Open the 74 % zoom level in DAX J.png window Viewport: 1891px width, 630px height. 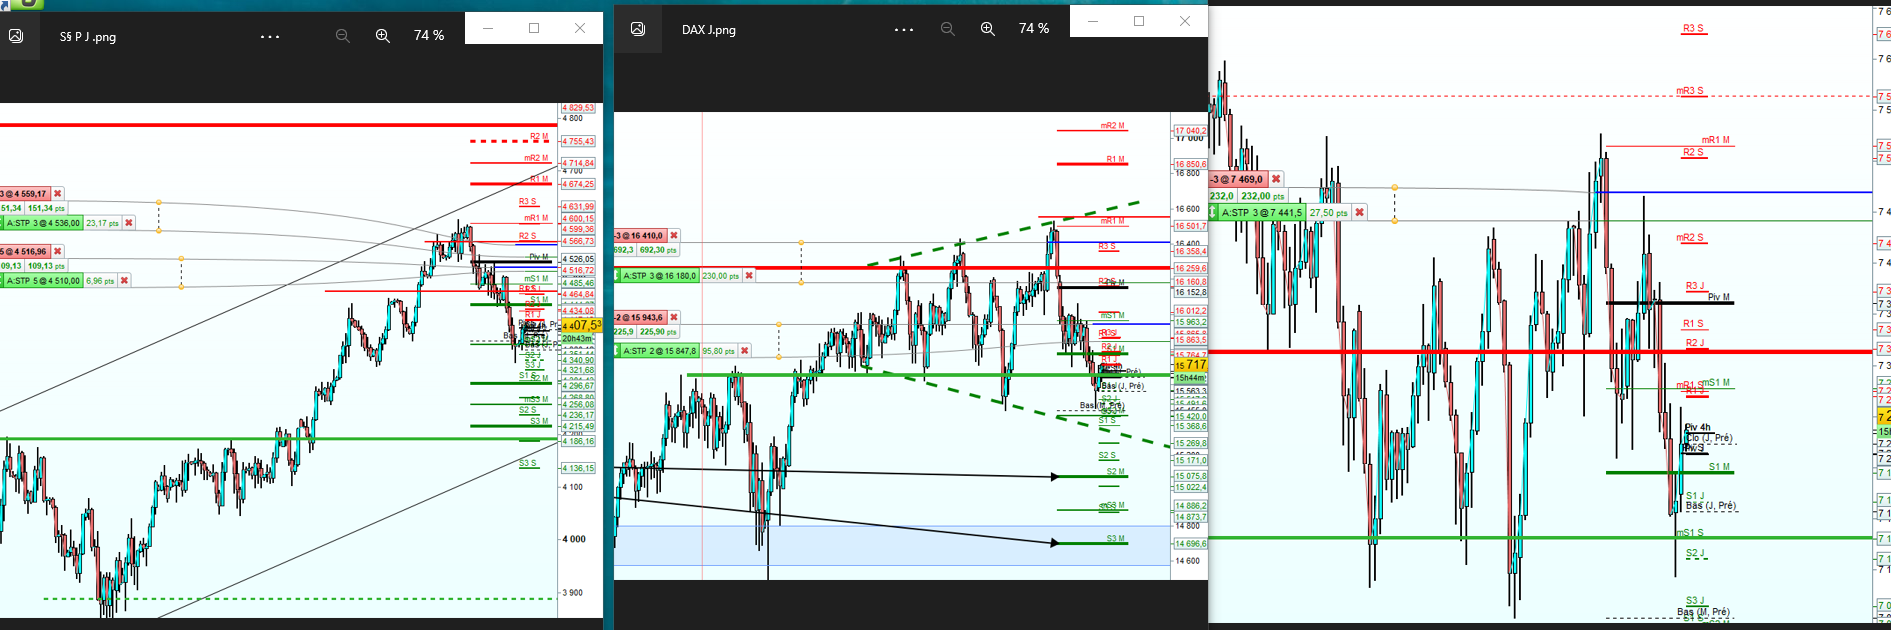tap(1034, 29)
